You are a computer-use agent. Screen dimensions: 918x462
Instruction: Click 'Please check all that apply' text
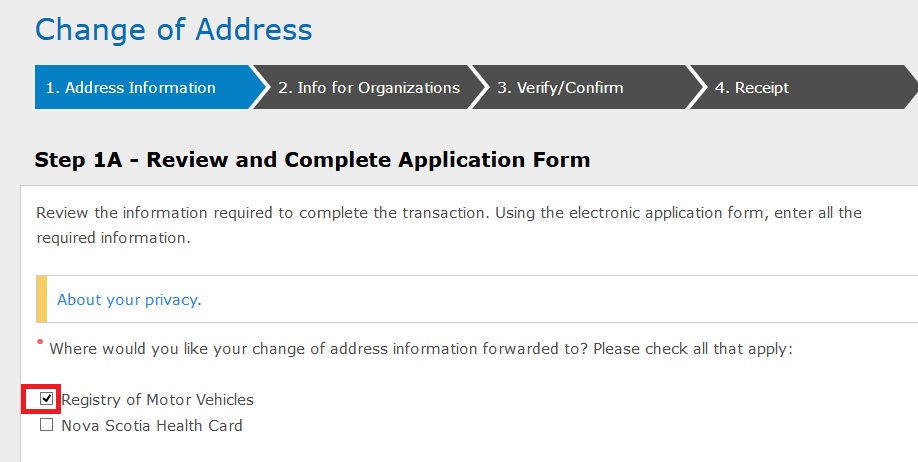pyautogui.click(x=679, y=350)
